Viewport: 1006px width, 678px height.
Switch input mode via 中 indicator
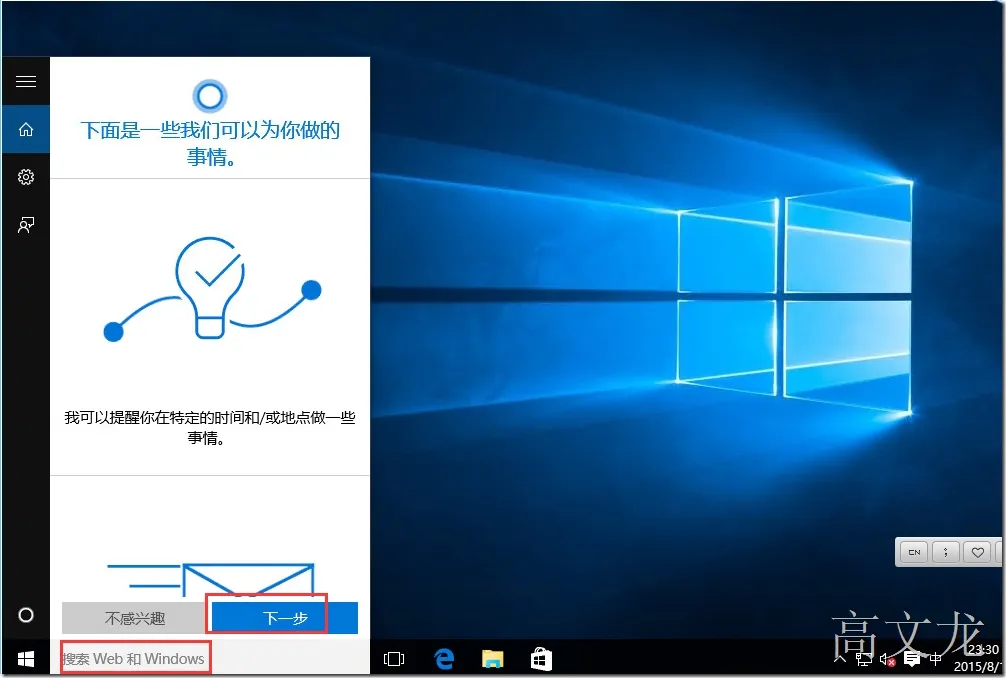[935, 659]
